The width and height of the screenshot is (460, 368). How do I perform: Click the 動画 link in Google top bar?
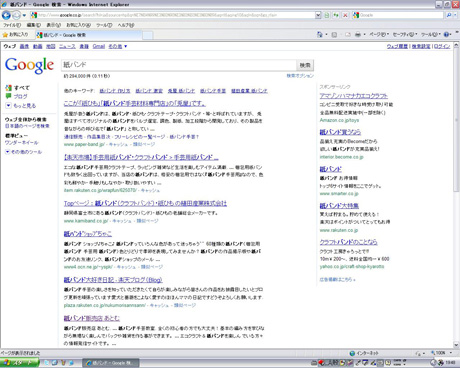(38, 46)
